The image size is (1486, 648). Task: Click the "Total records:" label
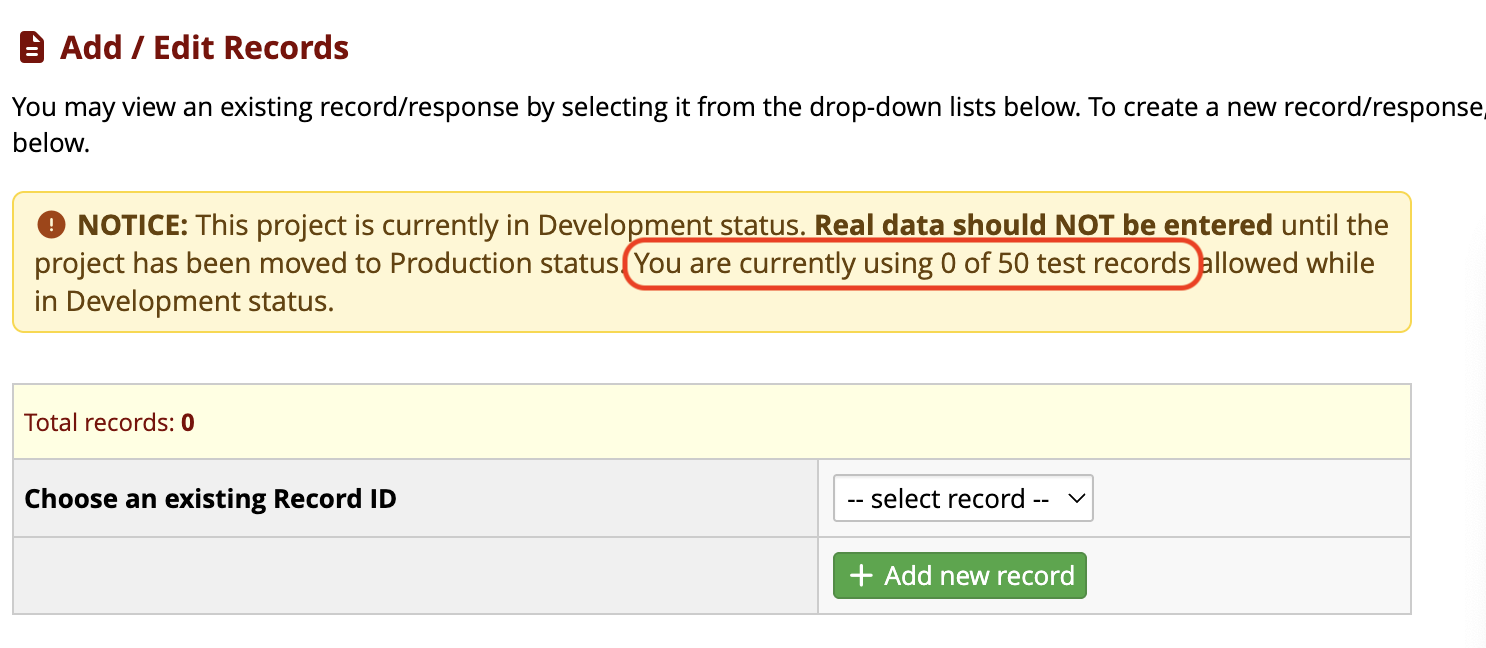(98, 423)
